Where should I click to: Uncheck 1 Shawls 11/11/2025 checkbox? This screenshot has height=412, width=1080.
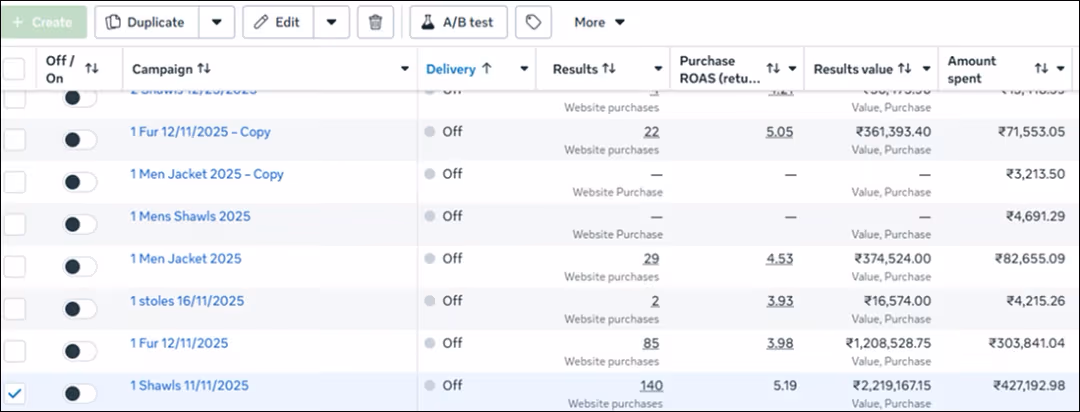[14, 393]
